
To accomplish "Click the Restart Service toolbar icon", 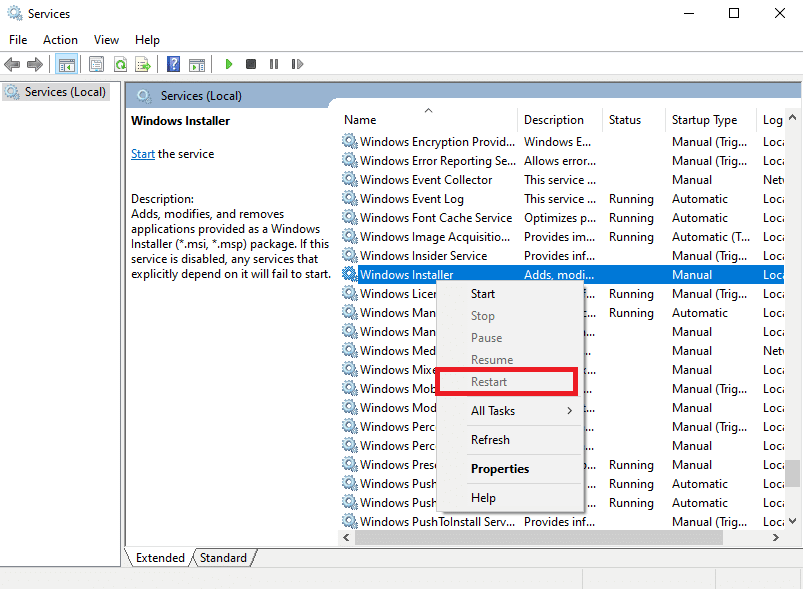I will (x=297, y=64).
